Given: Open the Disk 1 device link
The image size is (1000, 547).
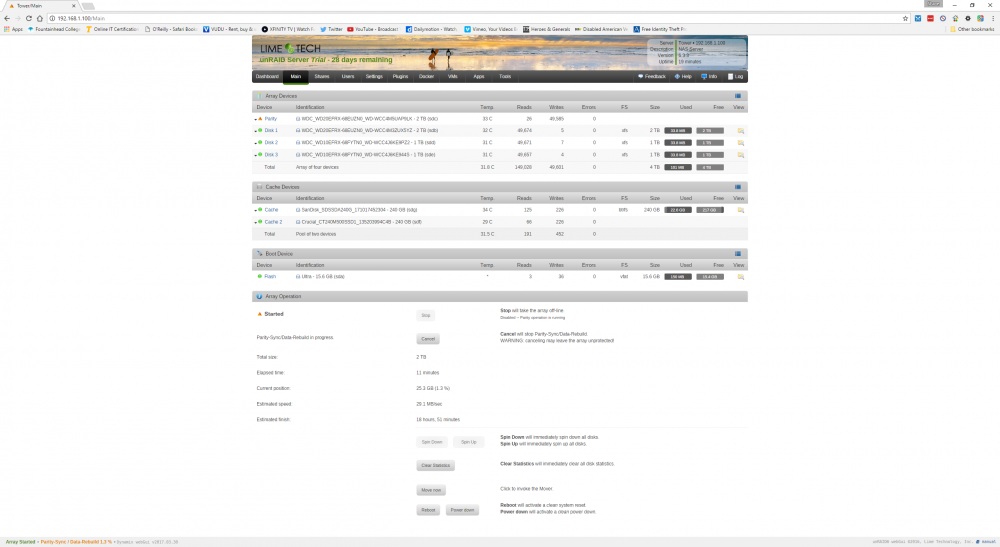Looking at the screenshot, I should (271, 131).
